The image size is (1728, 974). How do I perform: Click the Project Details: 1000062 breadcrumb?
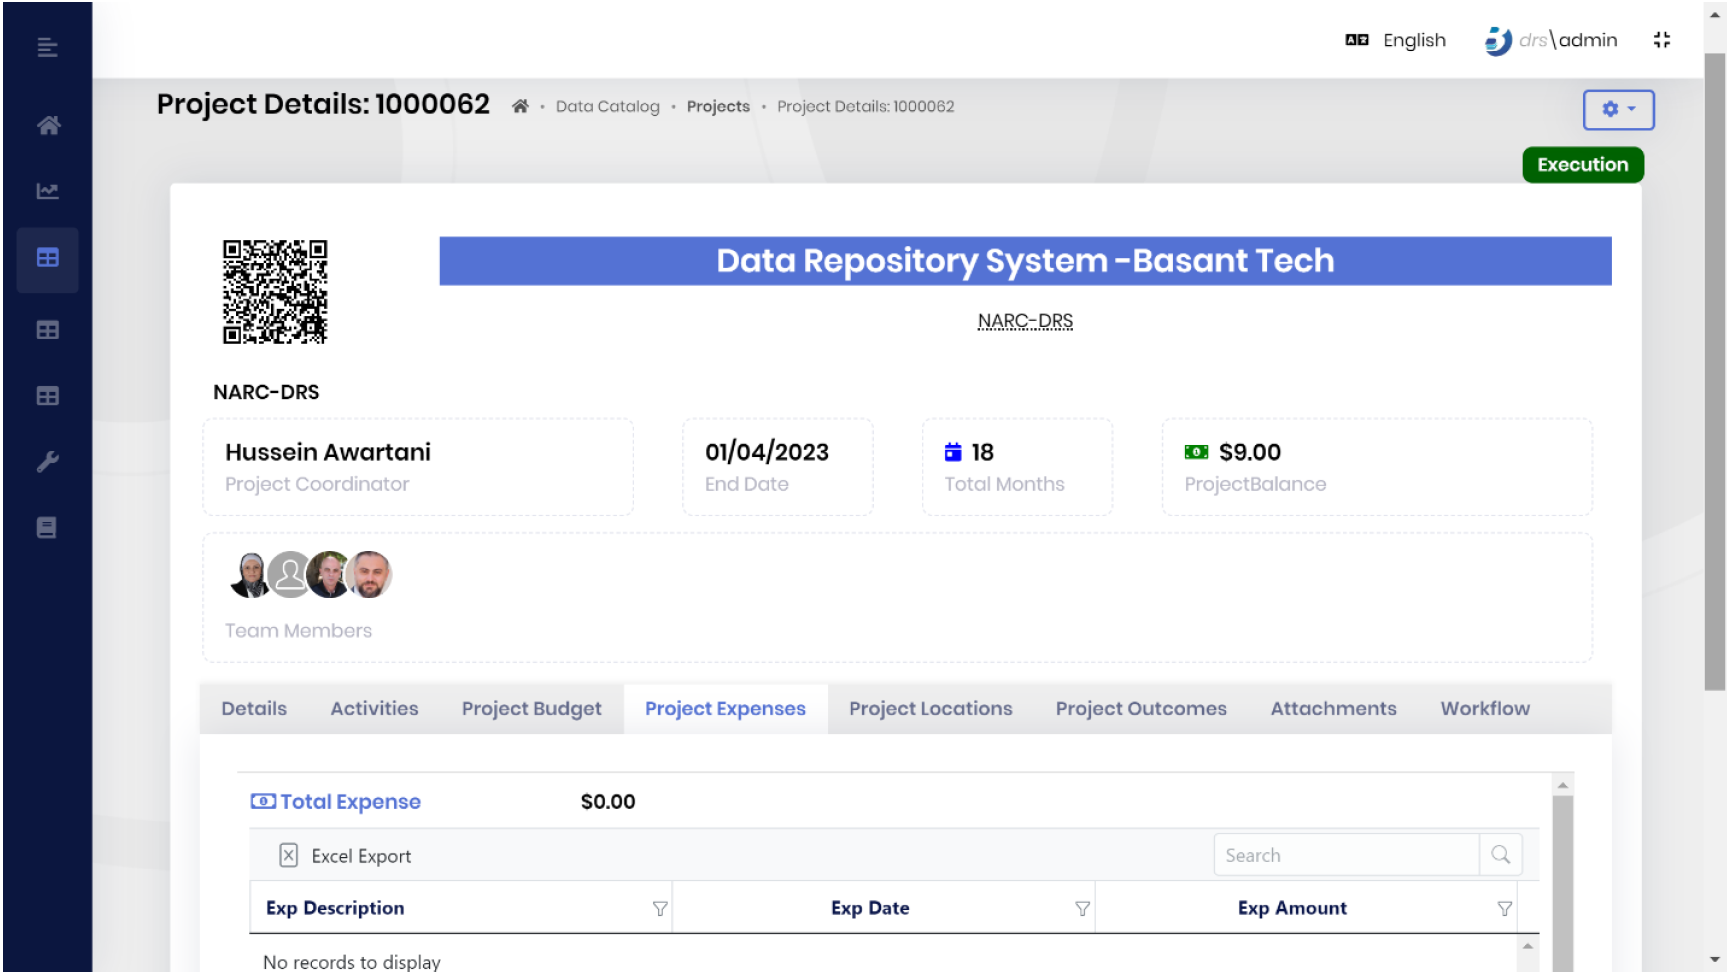point(865,106)
